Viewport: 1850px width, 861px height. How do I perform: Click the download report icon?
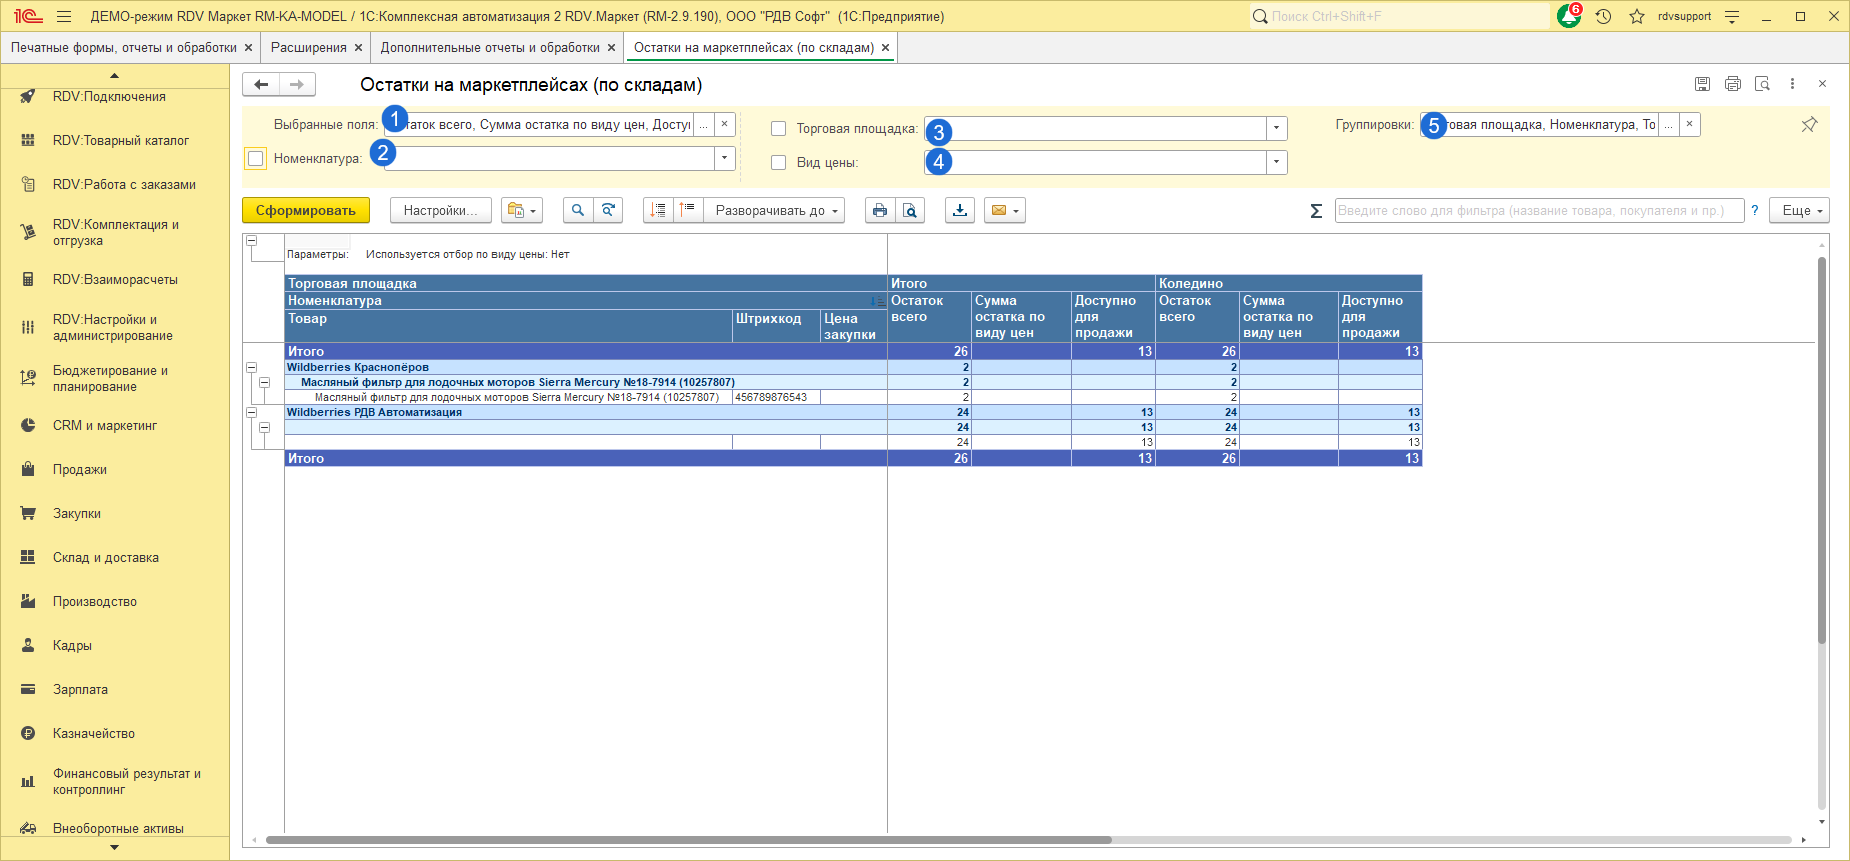point(960,211)
